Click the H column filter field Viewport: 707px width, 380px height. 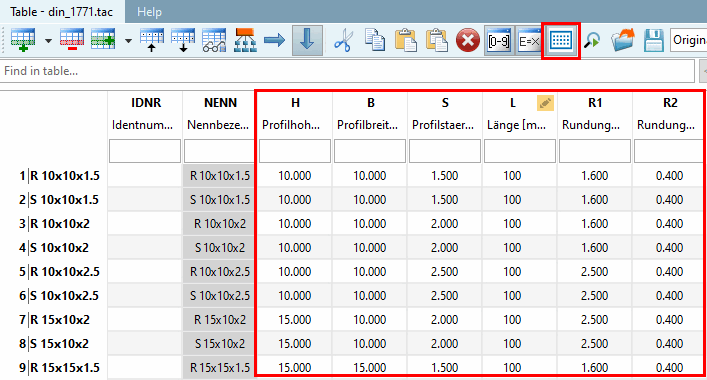coord(295,151)
